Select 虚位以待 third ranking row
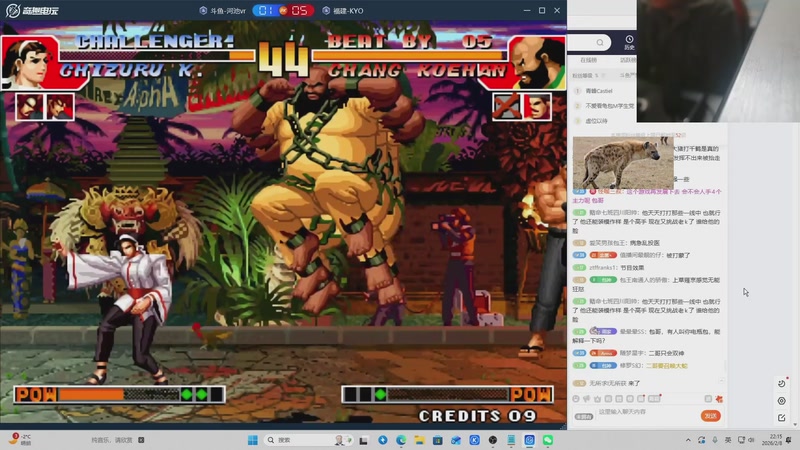The width and height of the screenshot is (800, 450). [x=596, y=121]
